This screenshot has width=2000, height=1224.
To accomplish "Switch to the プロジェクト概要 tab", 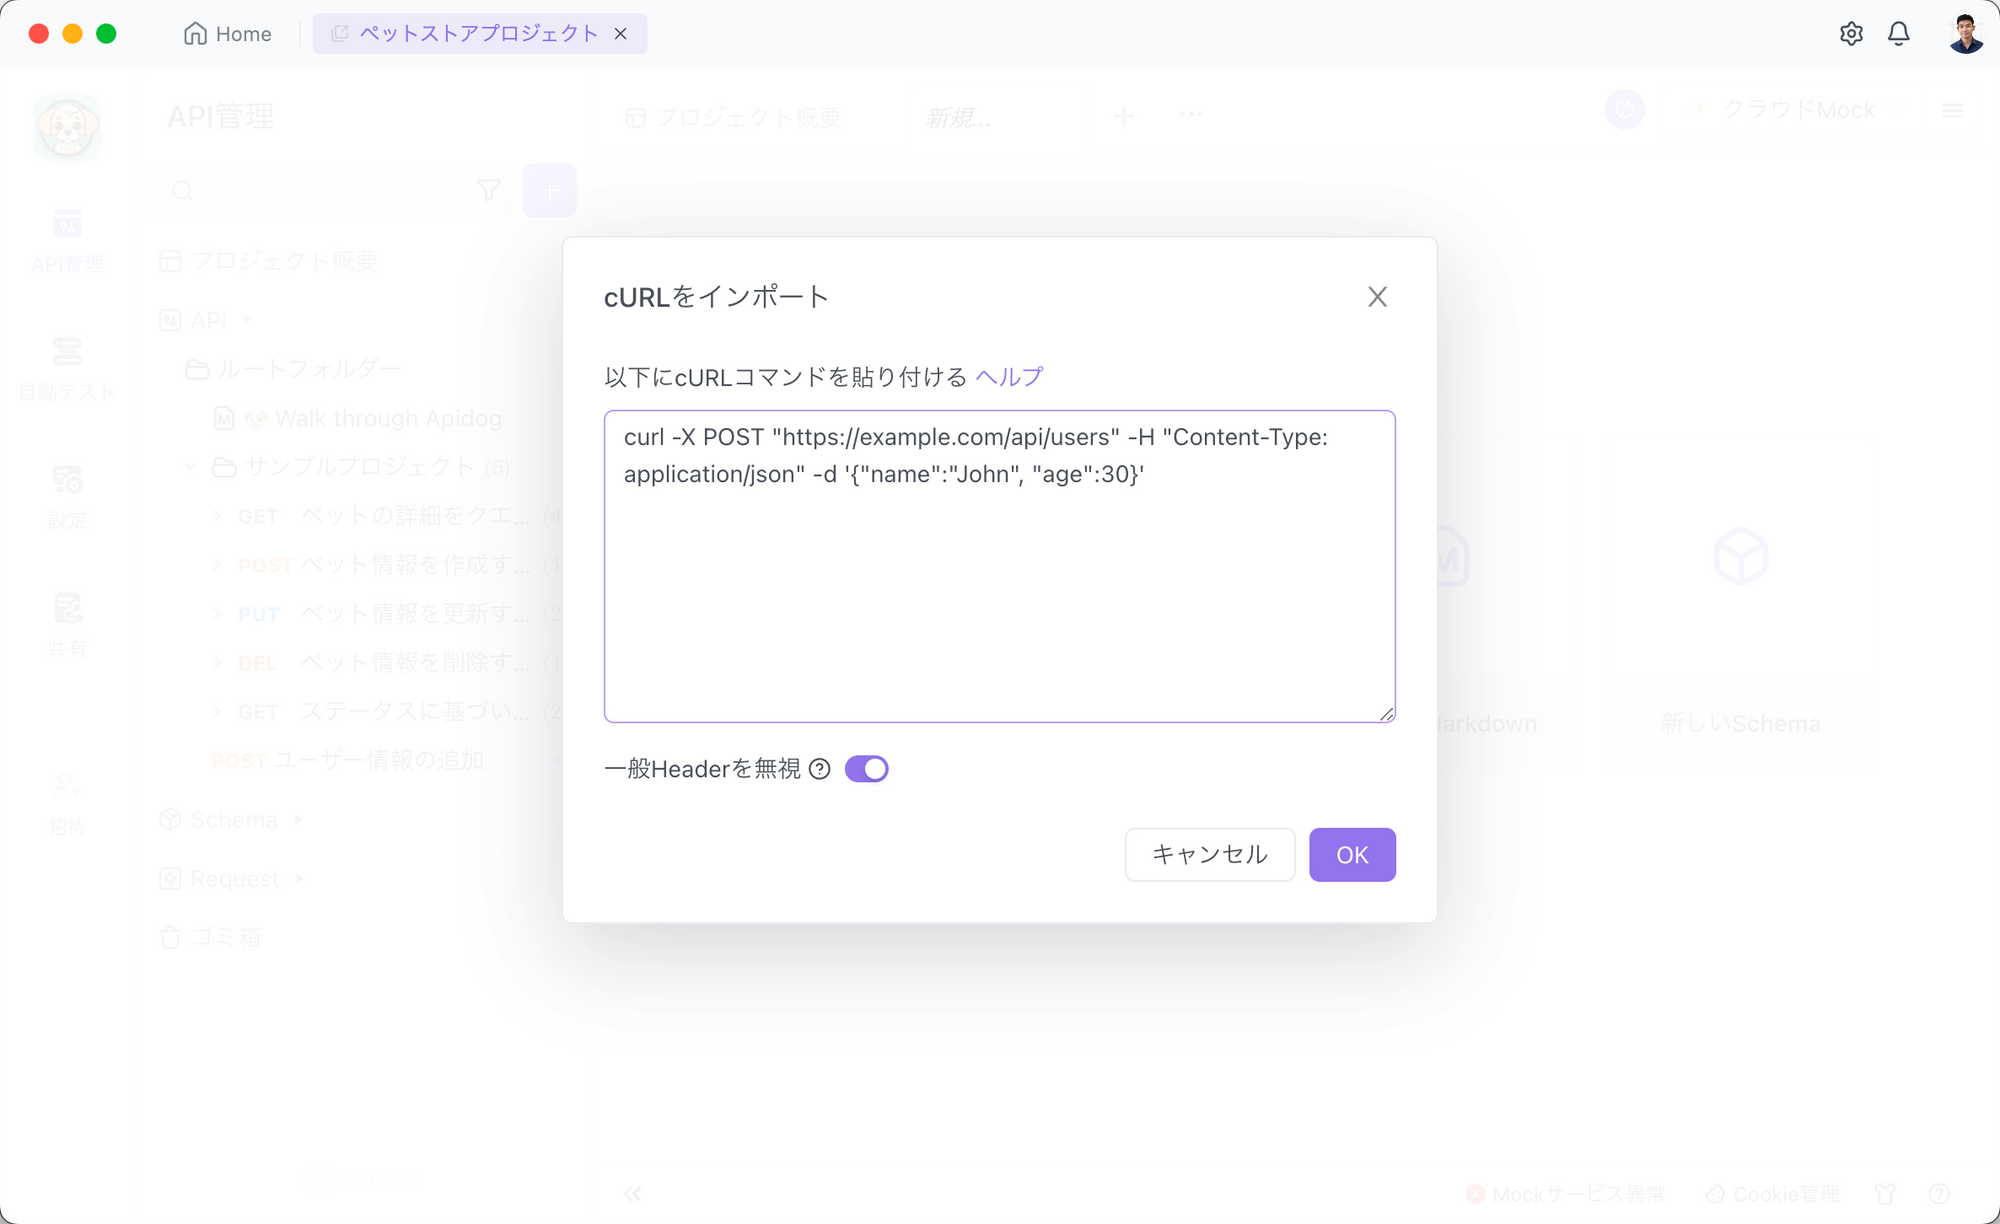I will pos(733,117).
